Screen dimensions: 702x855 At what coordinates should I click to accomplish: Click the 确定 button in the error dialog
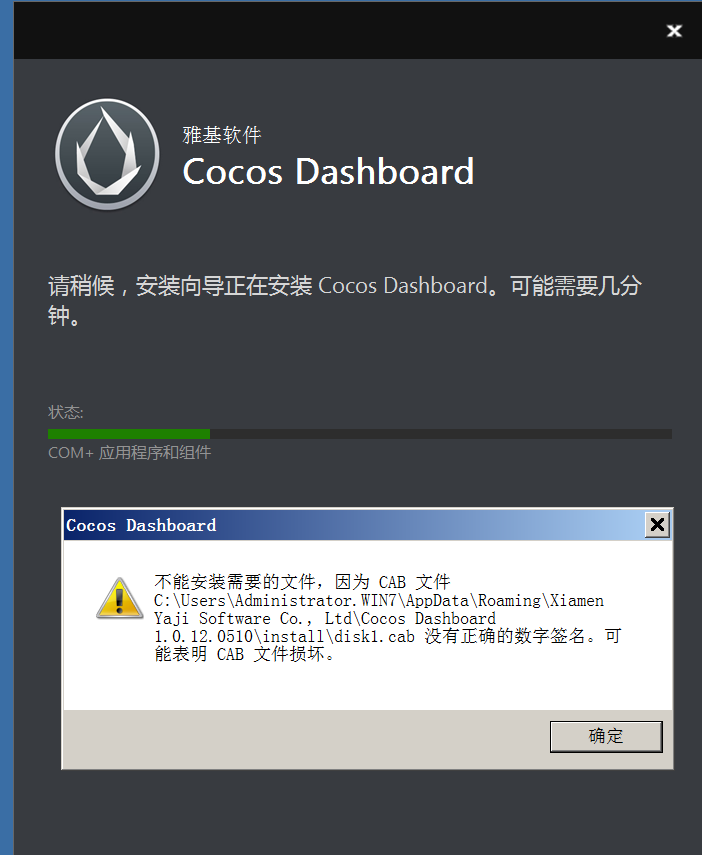606,736
